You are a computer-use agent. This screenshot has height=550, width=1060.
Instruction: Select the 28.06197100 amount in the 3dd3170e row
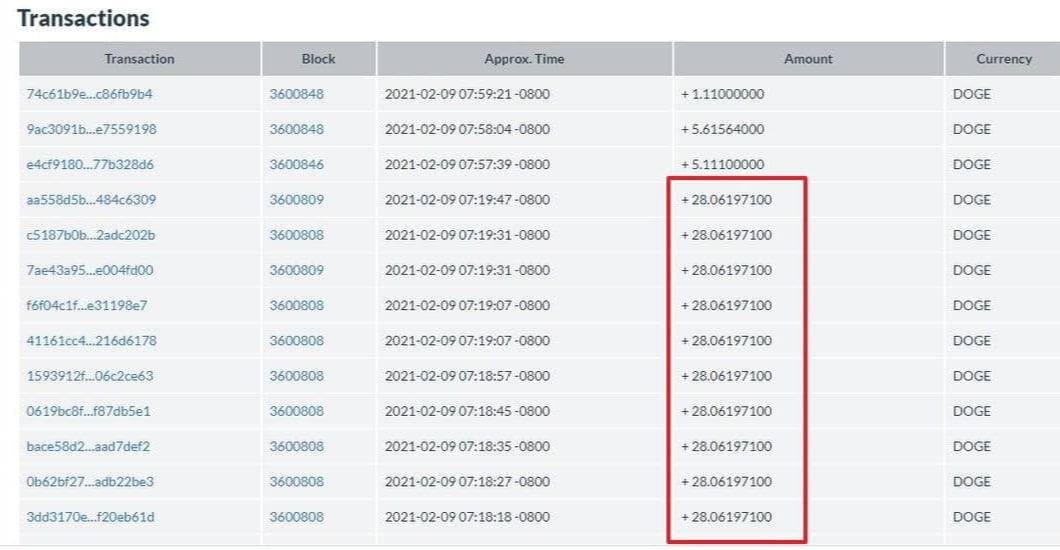pos(726,516)
